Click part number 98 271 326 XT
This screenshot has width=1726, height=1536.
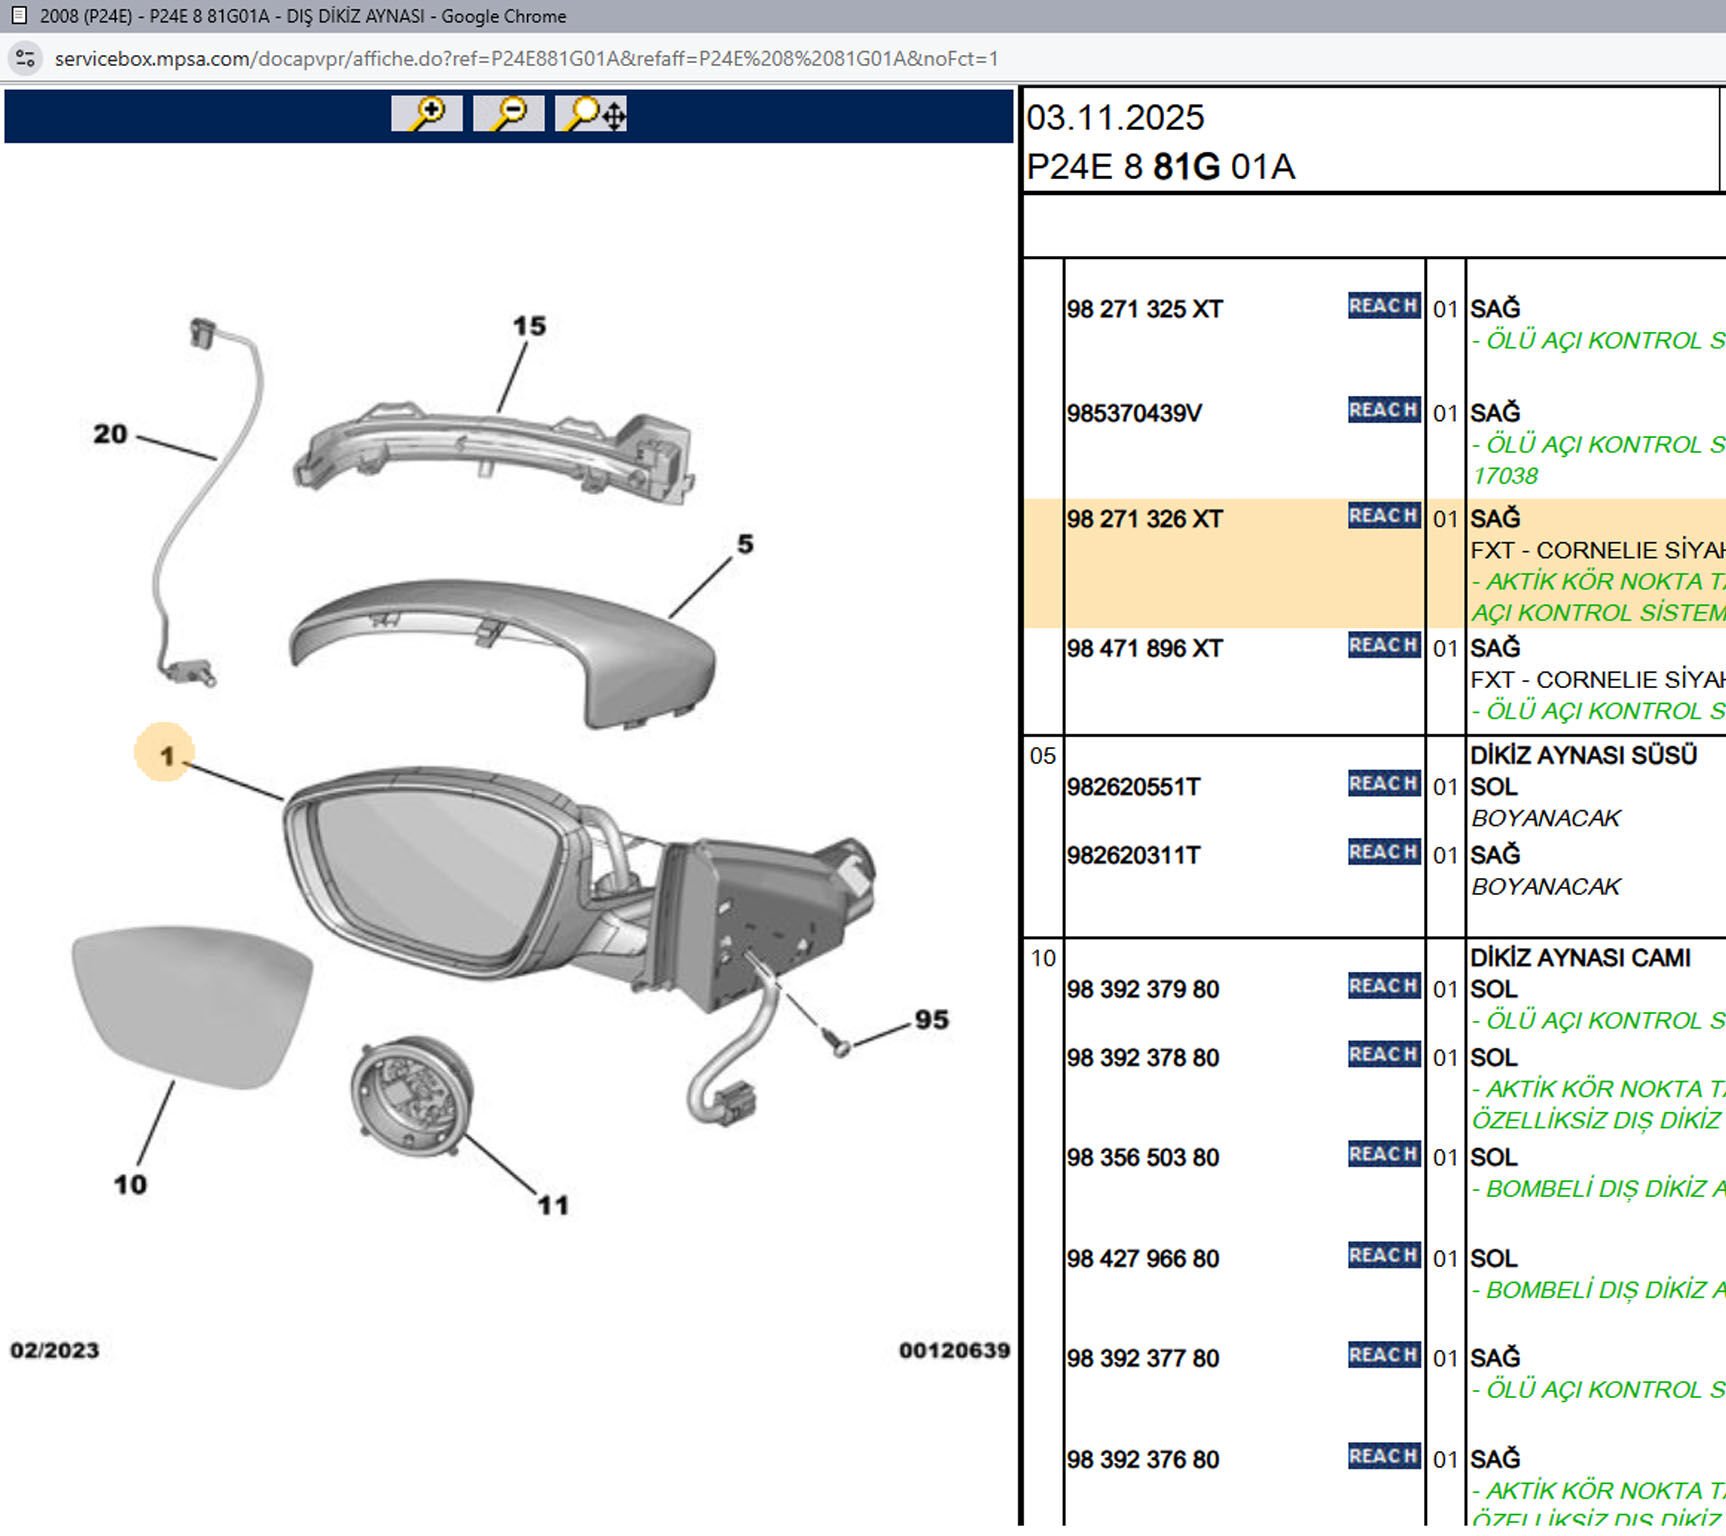coord(1144,519)
